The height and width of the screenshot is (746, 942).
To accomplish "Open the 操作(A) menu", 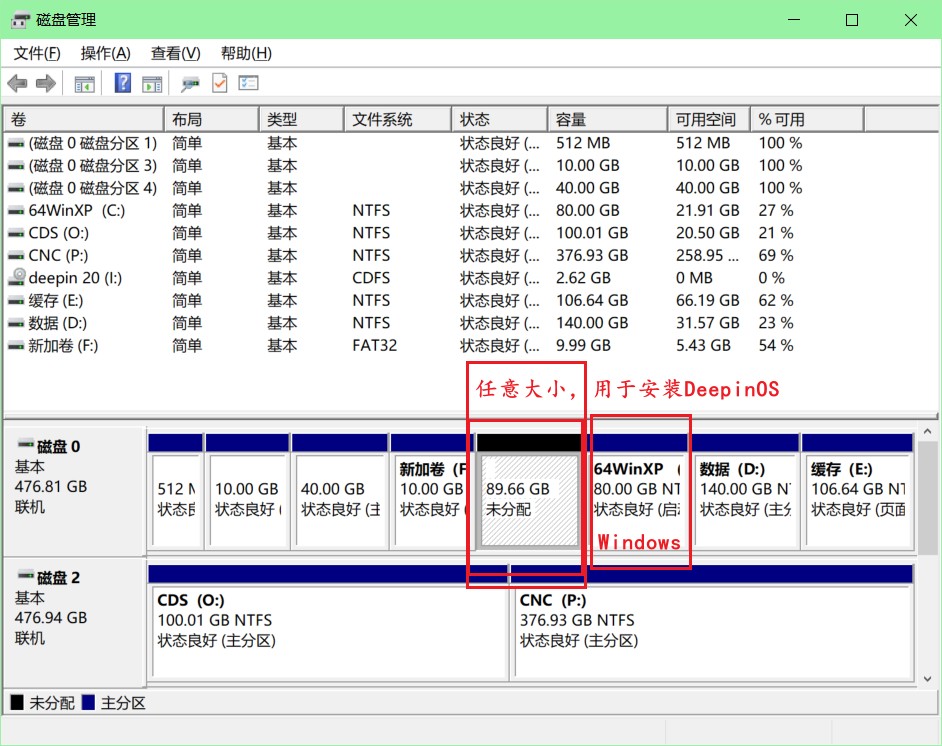I will tap(105, 53).
